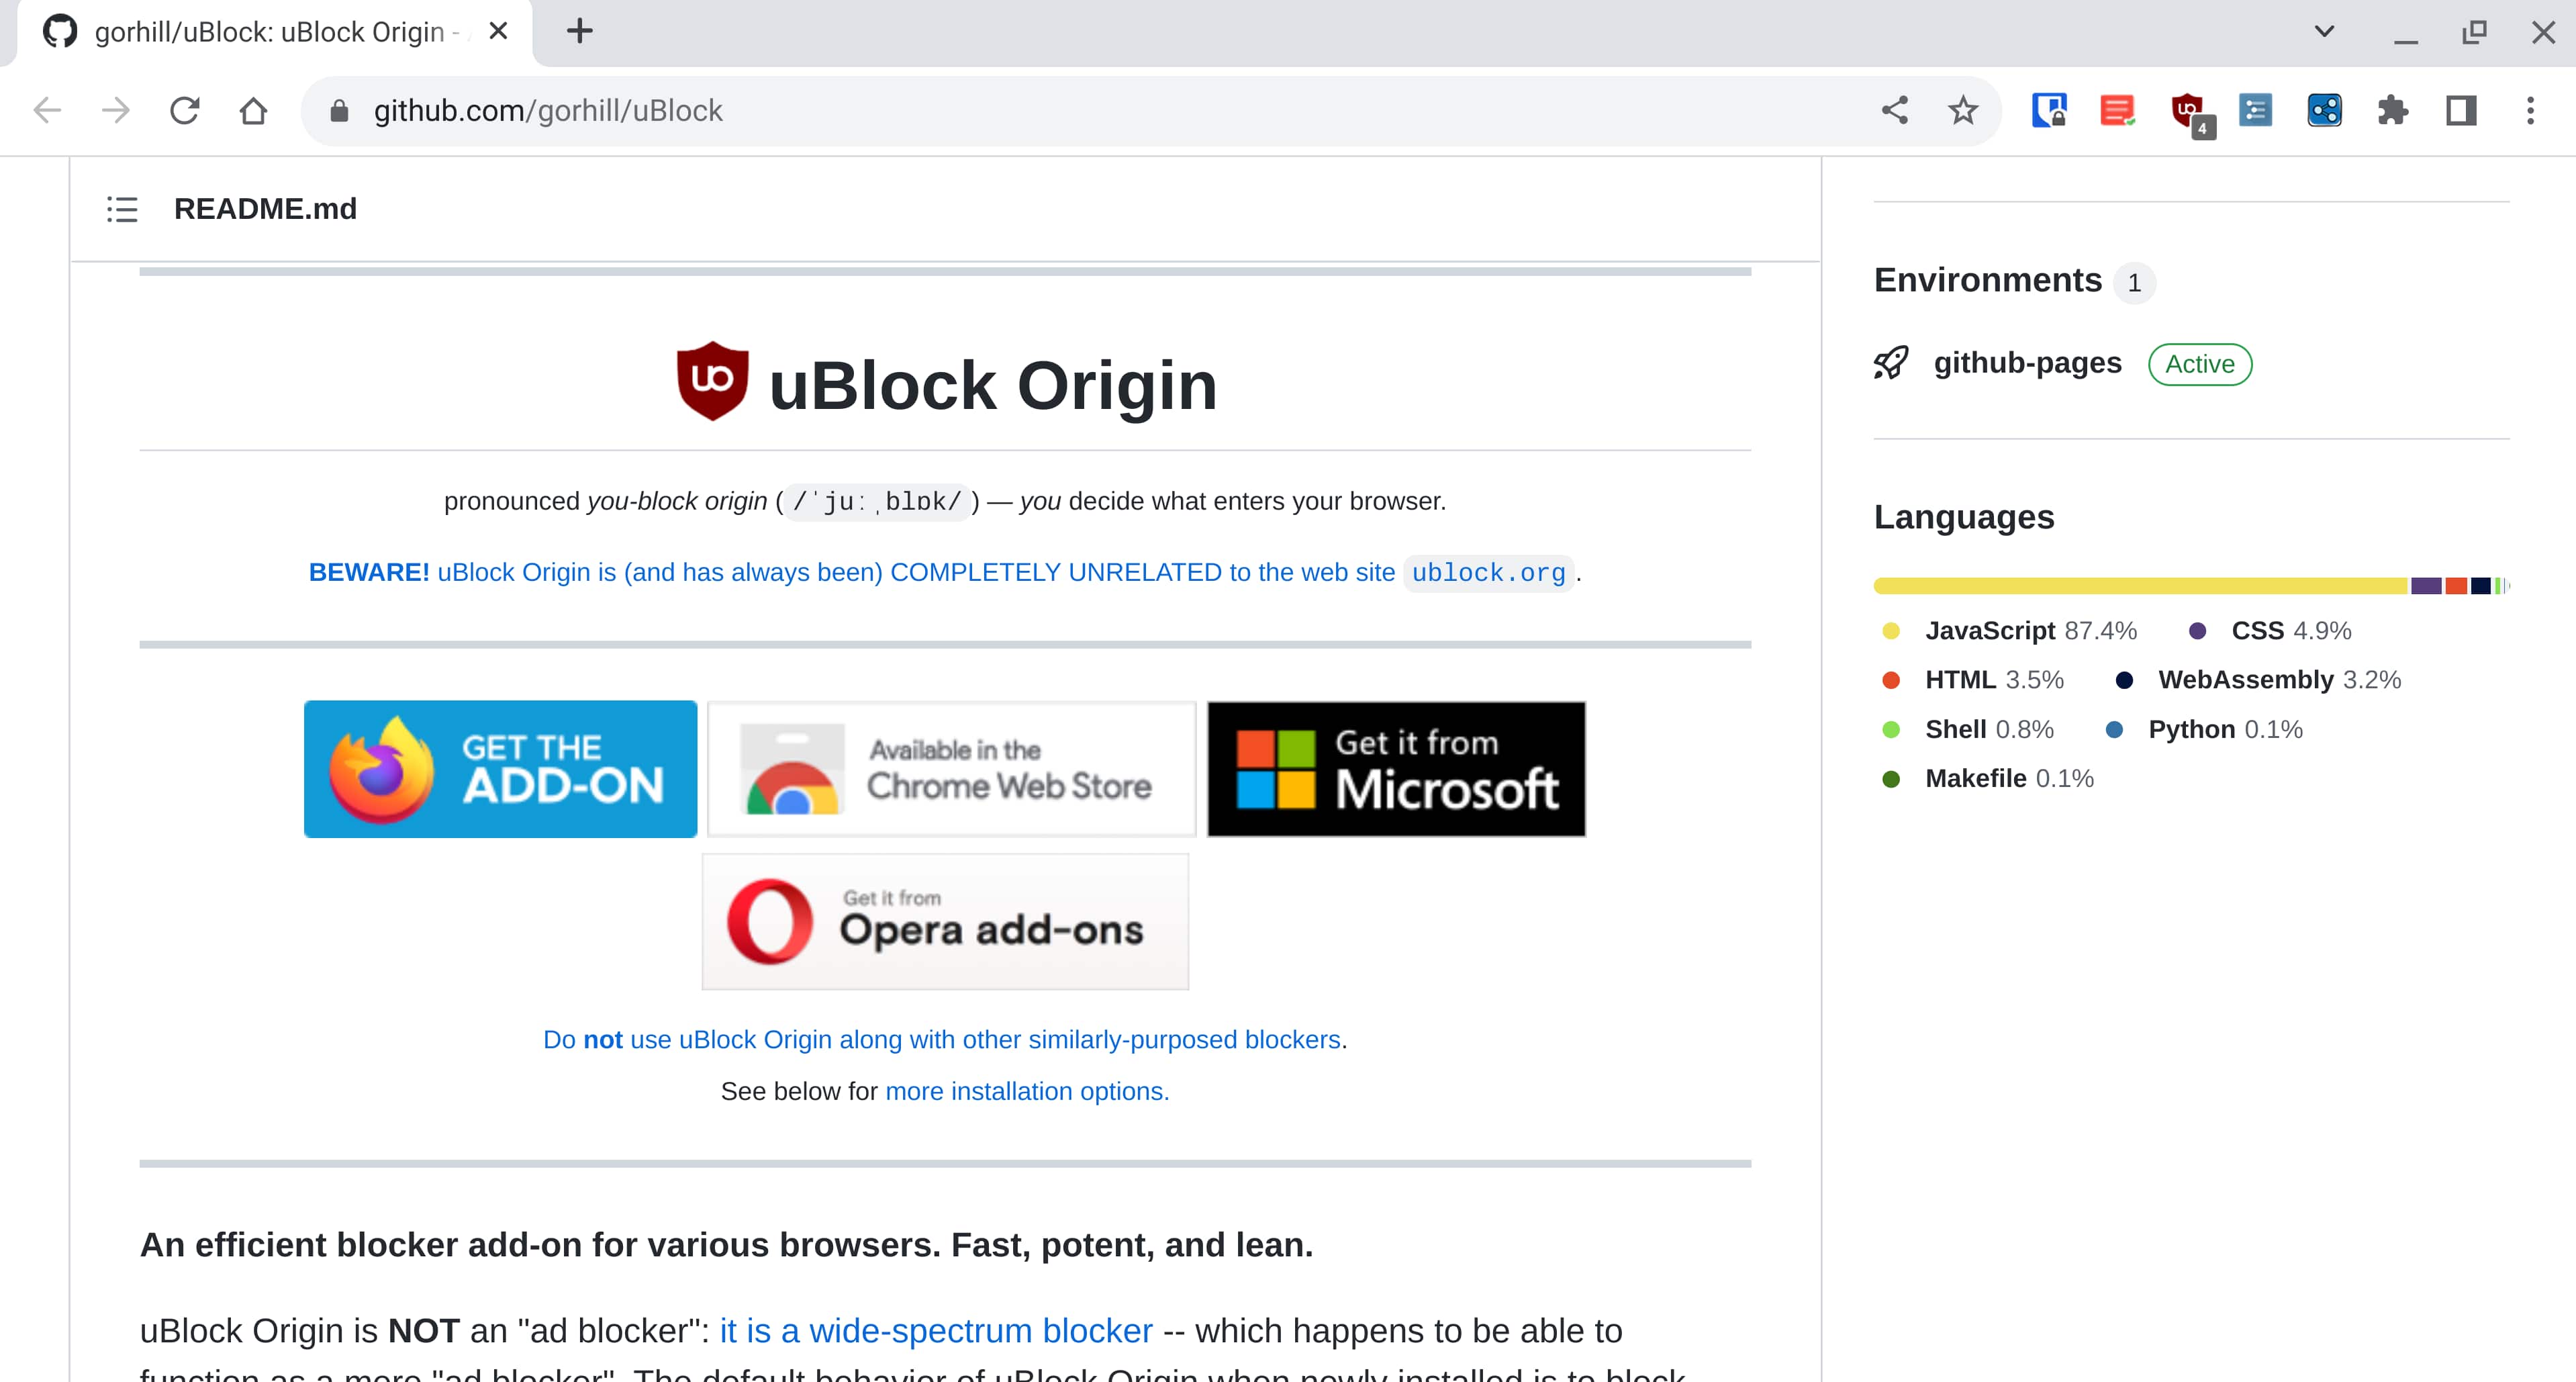Click the README.md file heading
This screenshot has width=2576, height=1382.
[x=265, y=209]
